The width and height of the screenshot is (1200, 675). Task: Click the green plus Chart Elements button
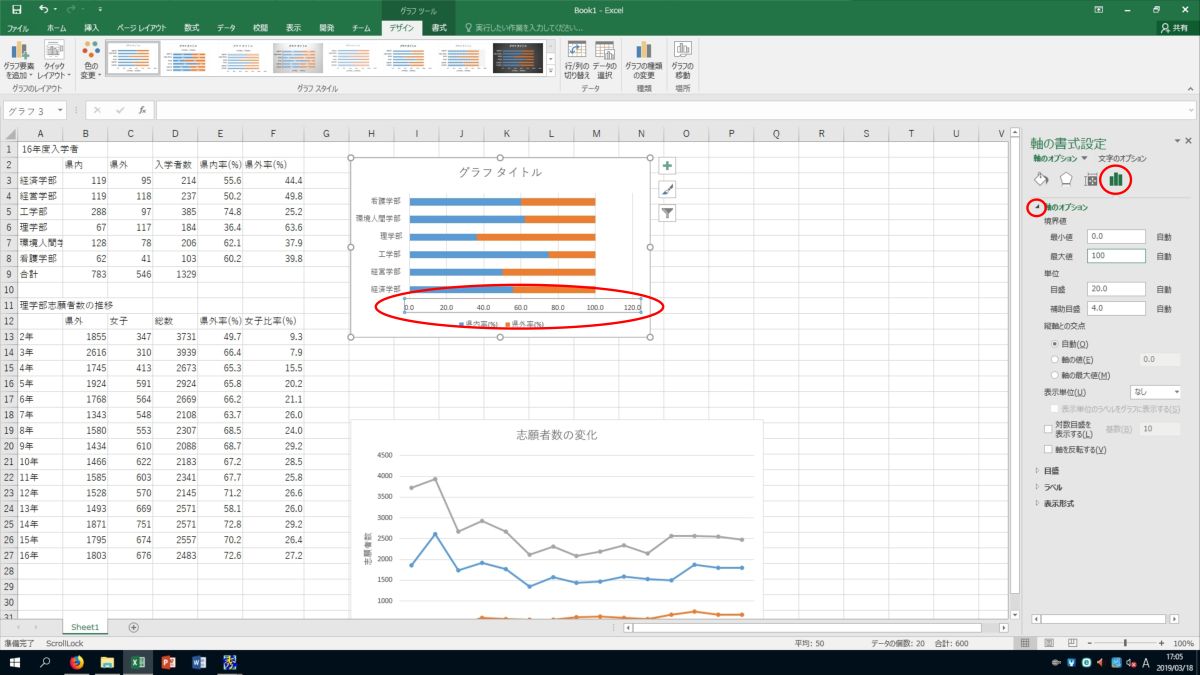tap(667, 166)
